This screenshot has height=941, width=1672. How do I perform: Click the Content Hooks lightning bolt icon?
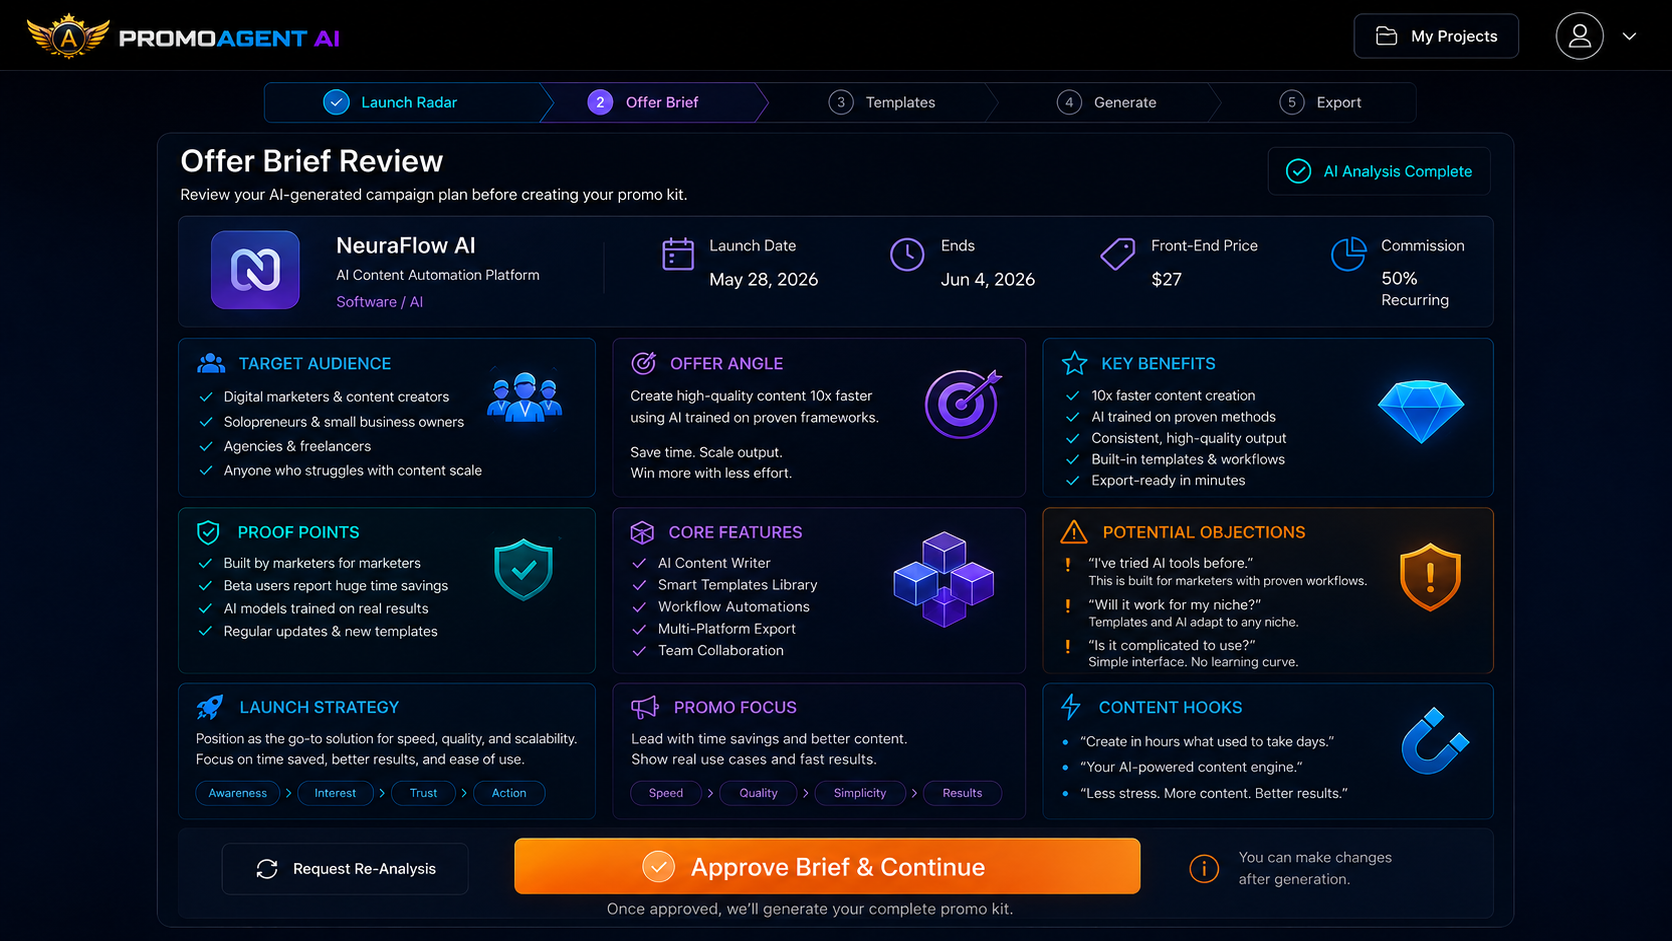1071,707
